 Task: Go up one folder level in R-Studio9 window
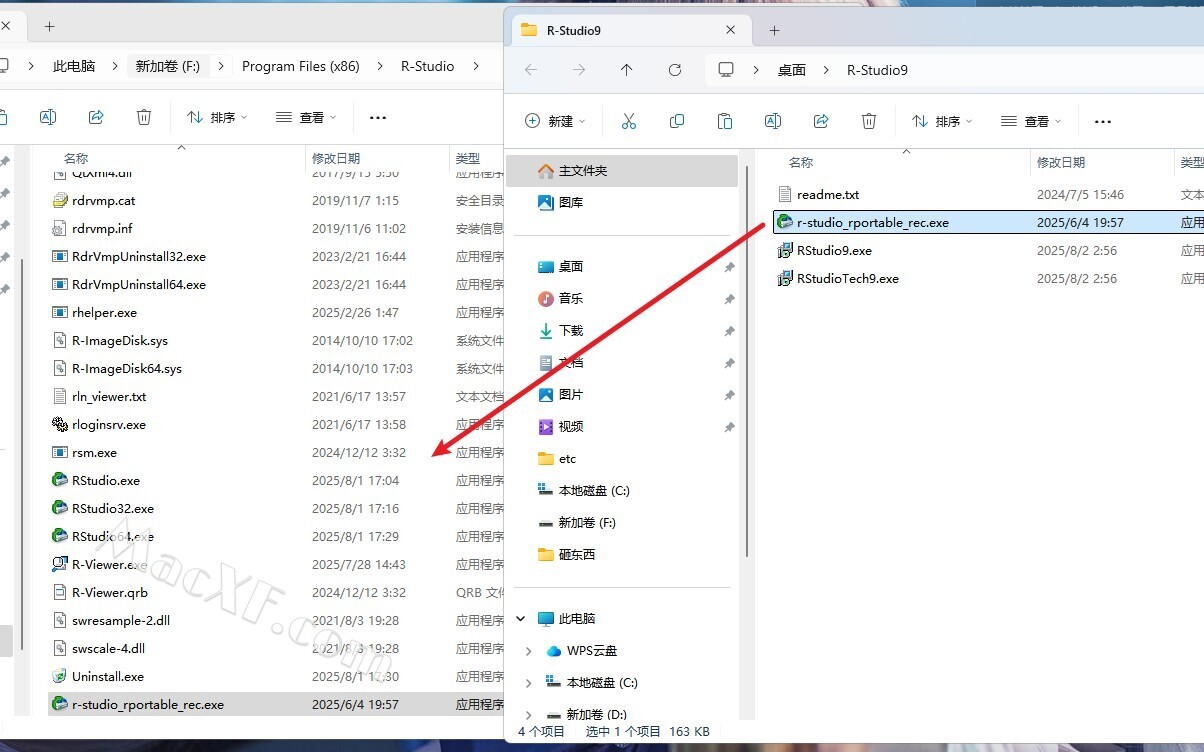click(627, 70)
